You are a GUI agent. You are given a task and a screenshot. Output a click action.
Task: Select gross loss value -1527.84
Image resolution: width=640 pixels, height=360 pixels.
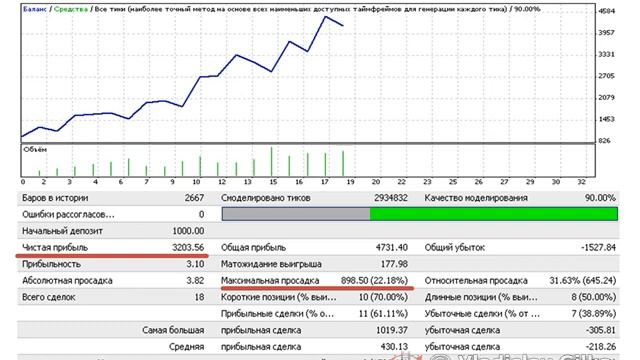tap(598, 248)
